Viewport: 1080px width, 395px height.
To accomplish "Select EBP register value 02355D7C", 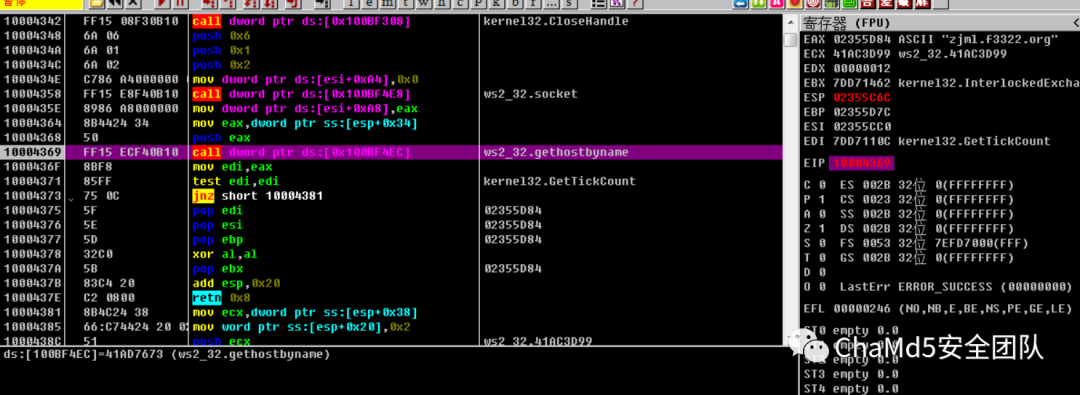I will [x=861, y=112].
